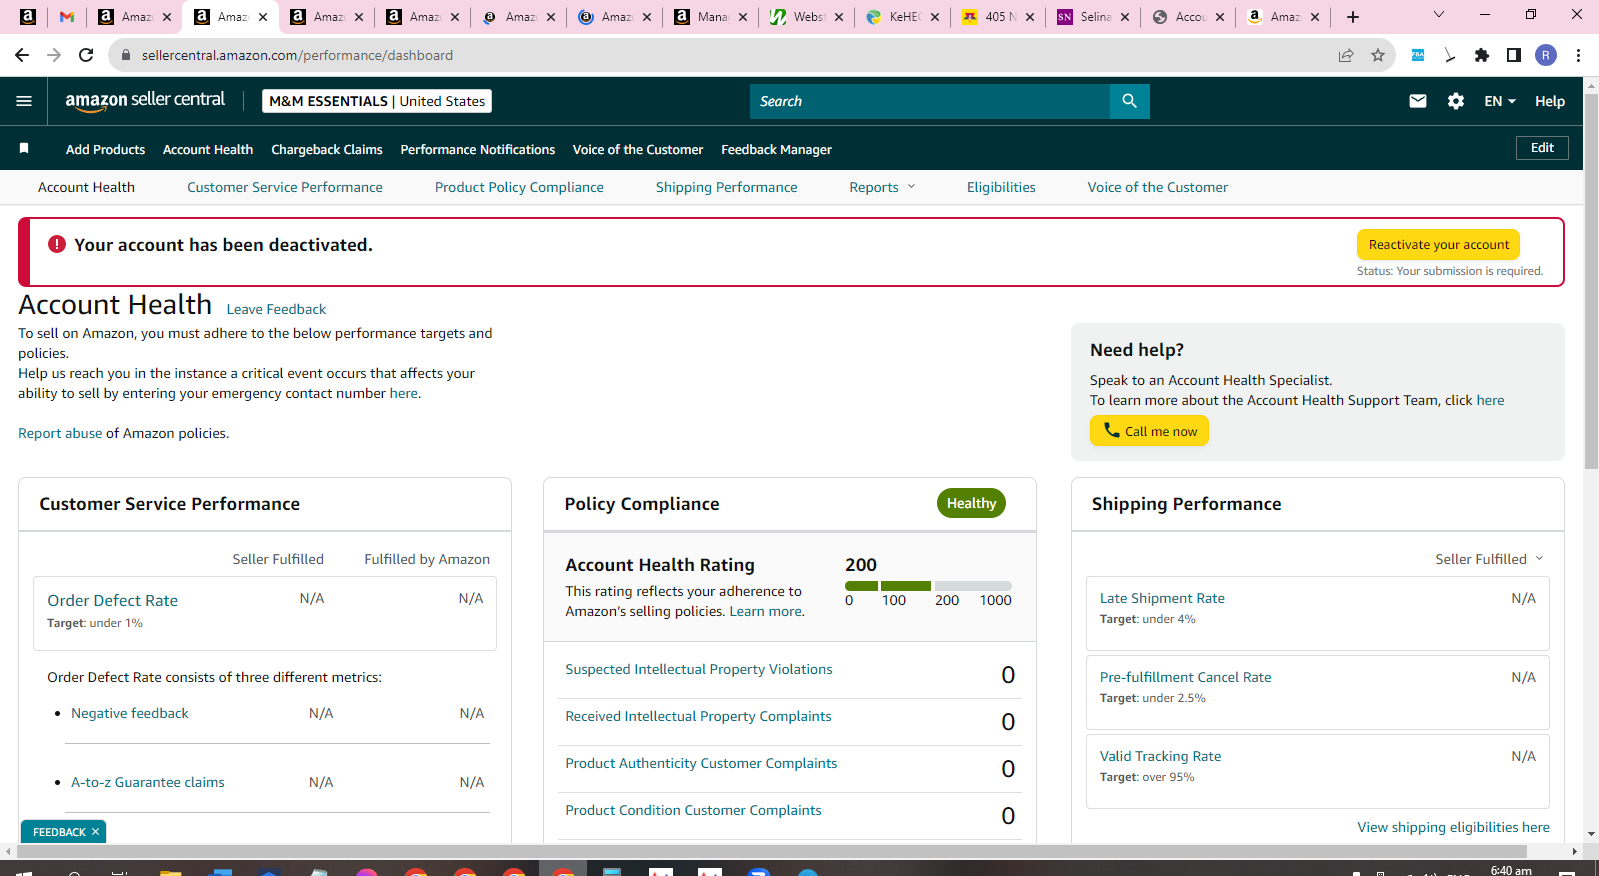Open Add Products in the top navigation
This screenshot has width=1599, height=876.
(x=105, y=149)
